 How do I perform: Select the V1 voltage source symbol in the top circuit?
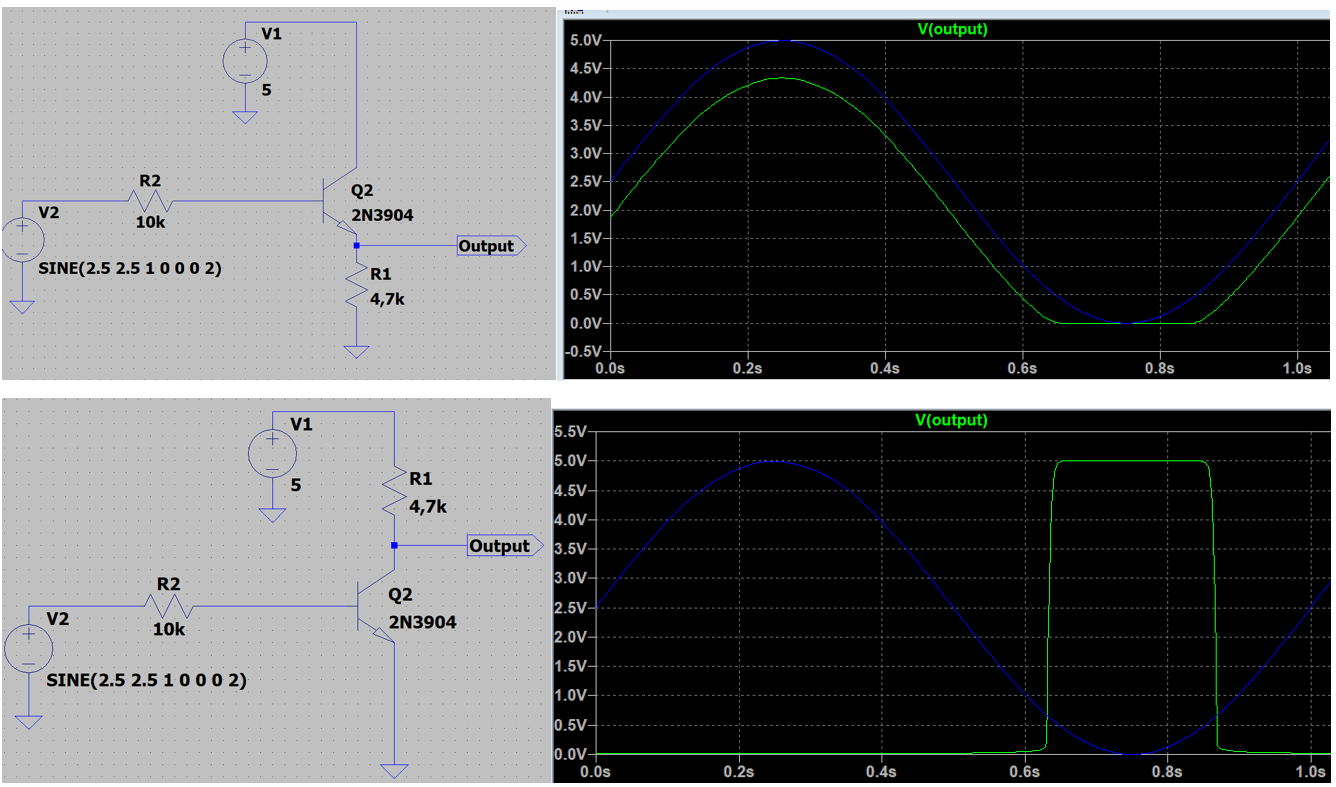[x=245, y=60]
